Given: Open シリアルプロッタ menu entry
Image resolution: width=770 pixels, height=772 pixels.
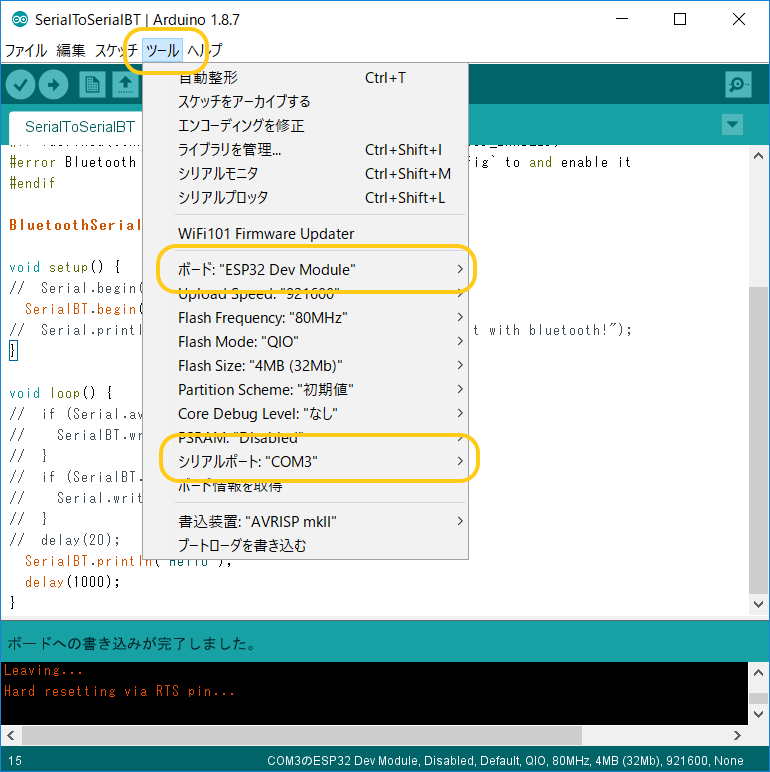Looking at the screenshot, I should [x=305, y=198].
